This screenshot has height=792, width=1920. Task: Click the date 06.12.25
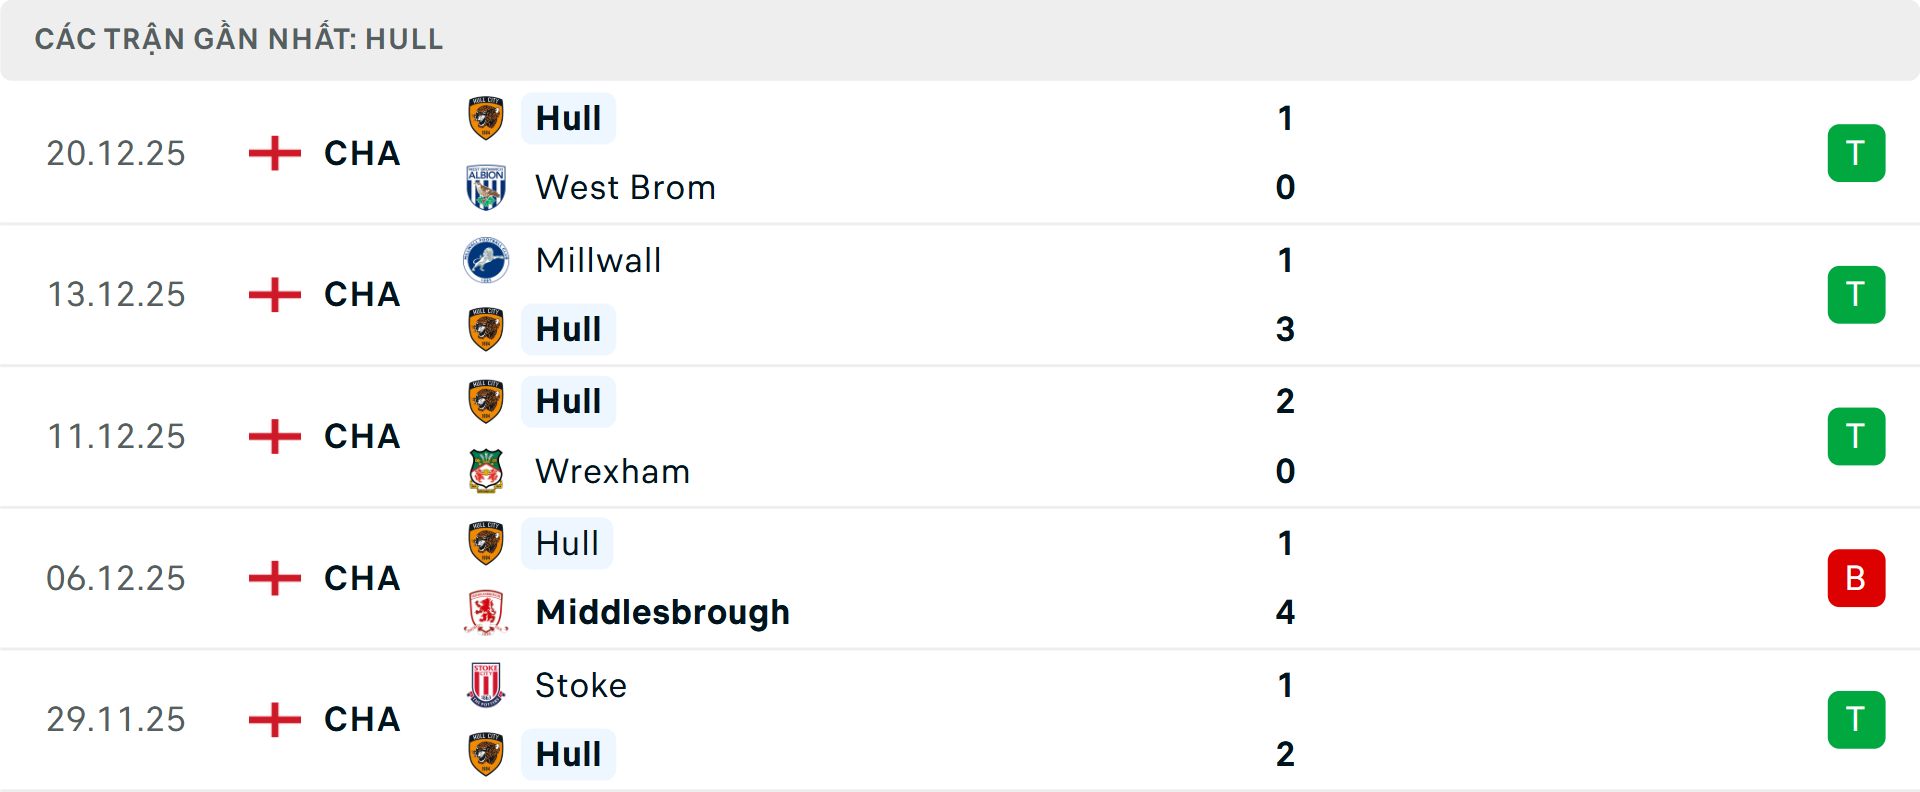[116, 578]
